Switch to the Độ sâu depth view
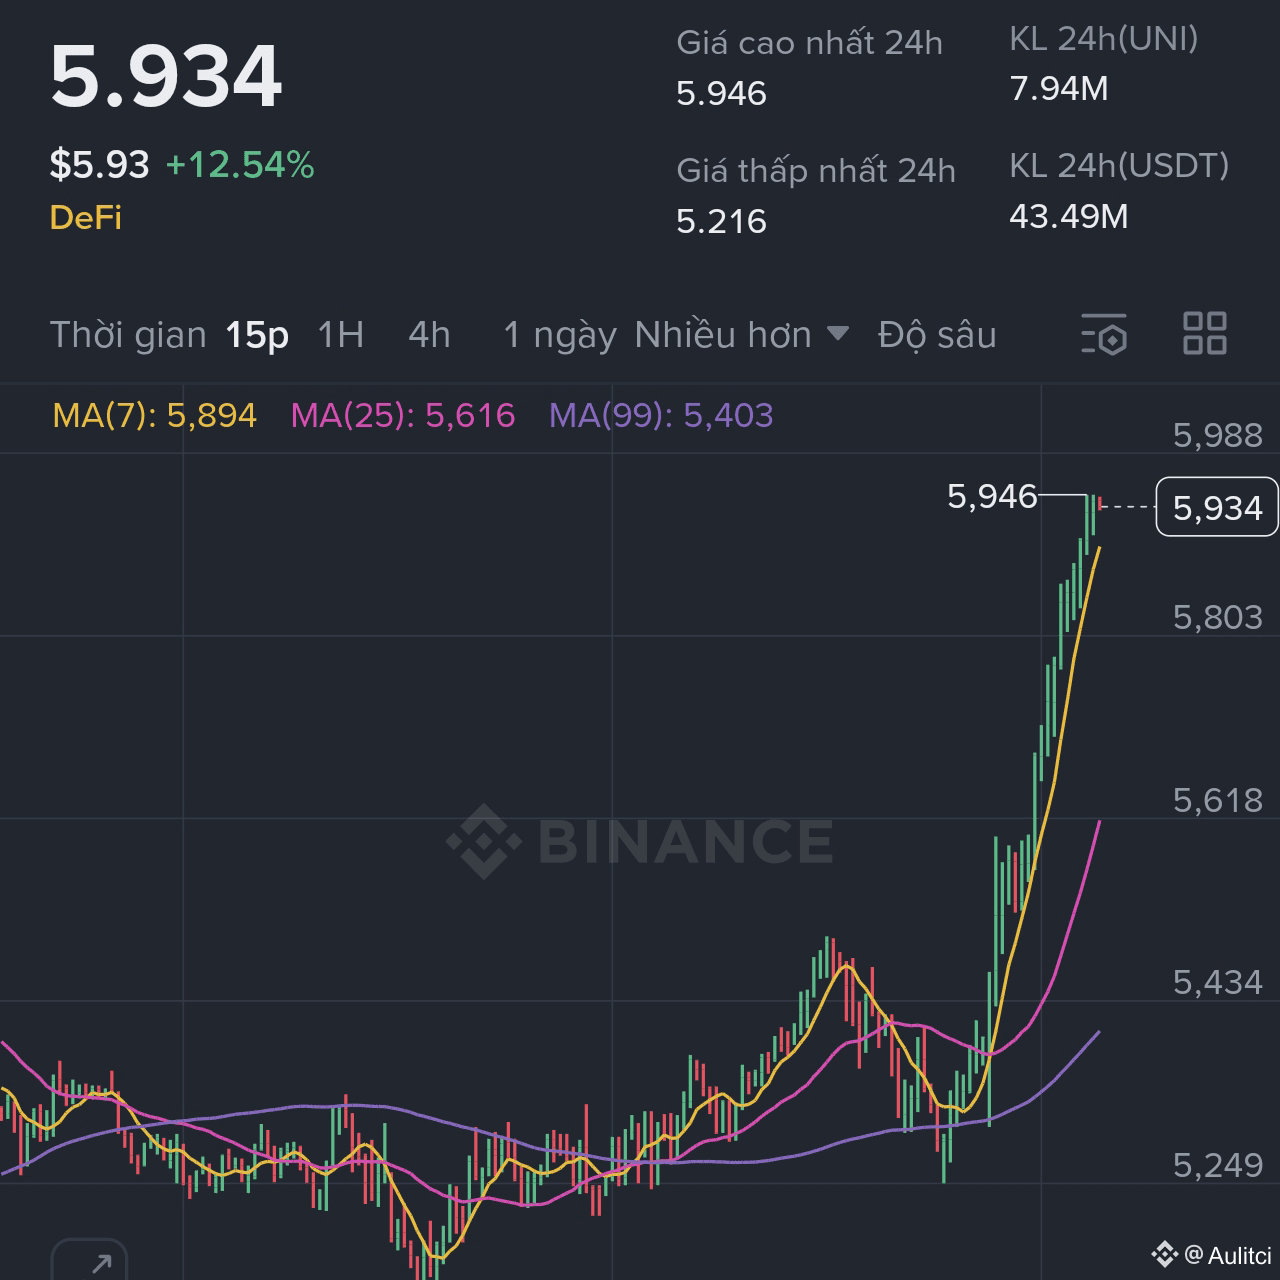 tap(937, 335)
